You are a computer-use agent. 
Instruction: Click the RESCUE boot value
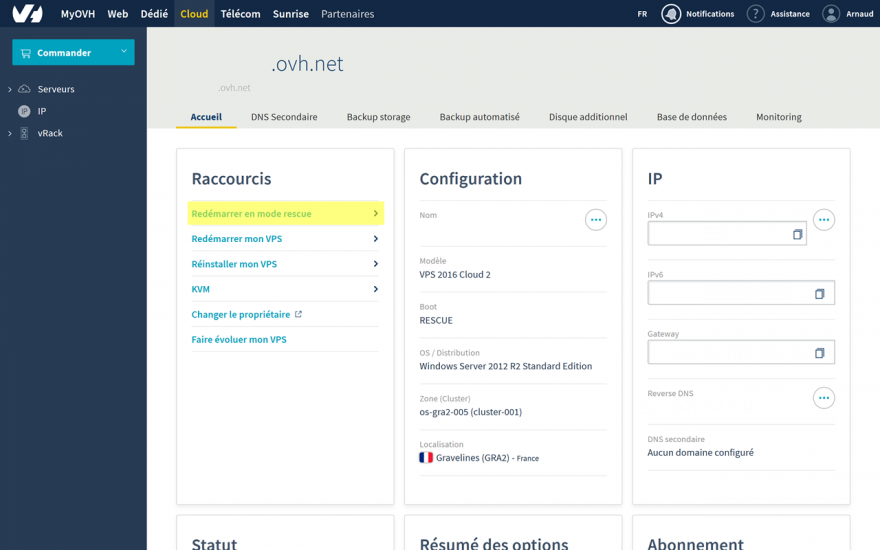point(436,320)
